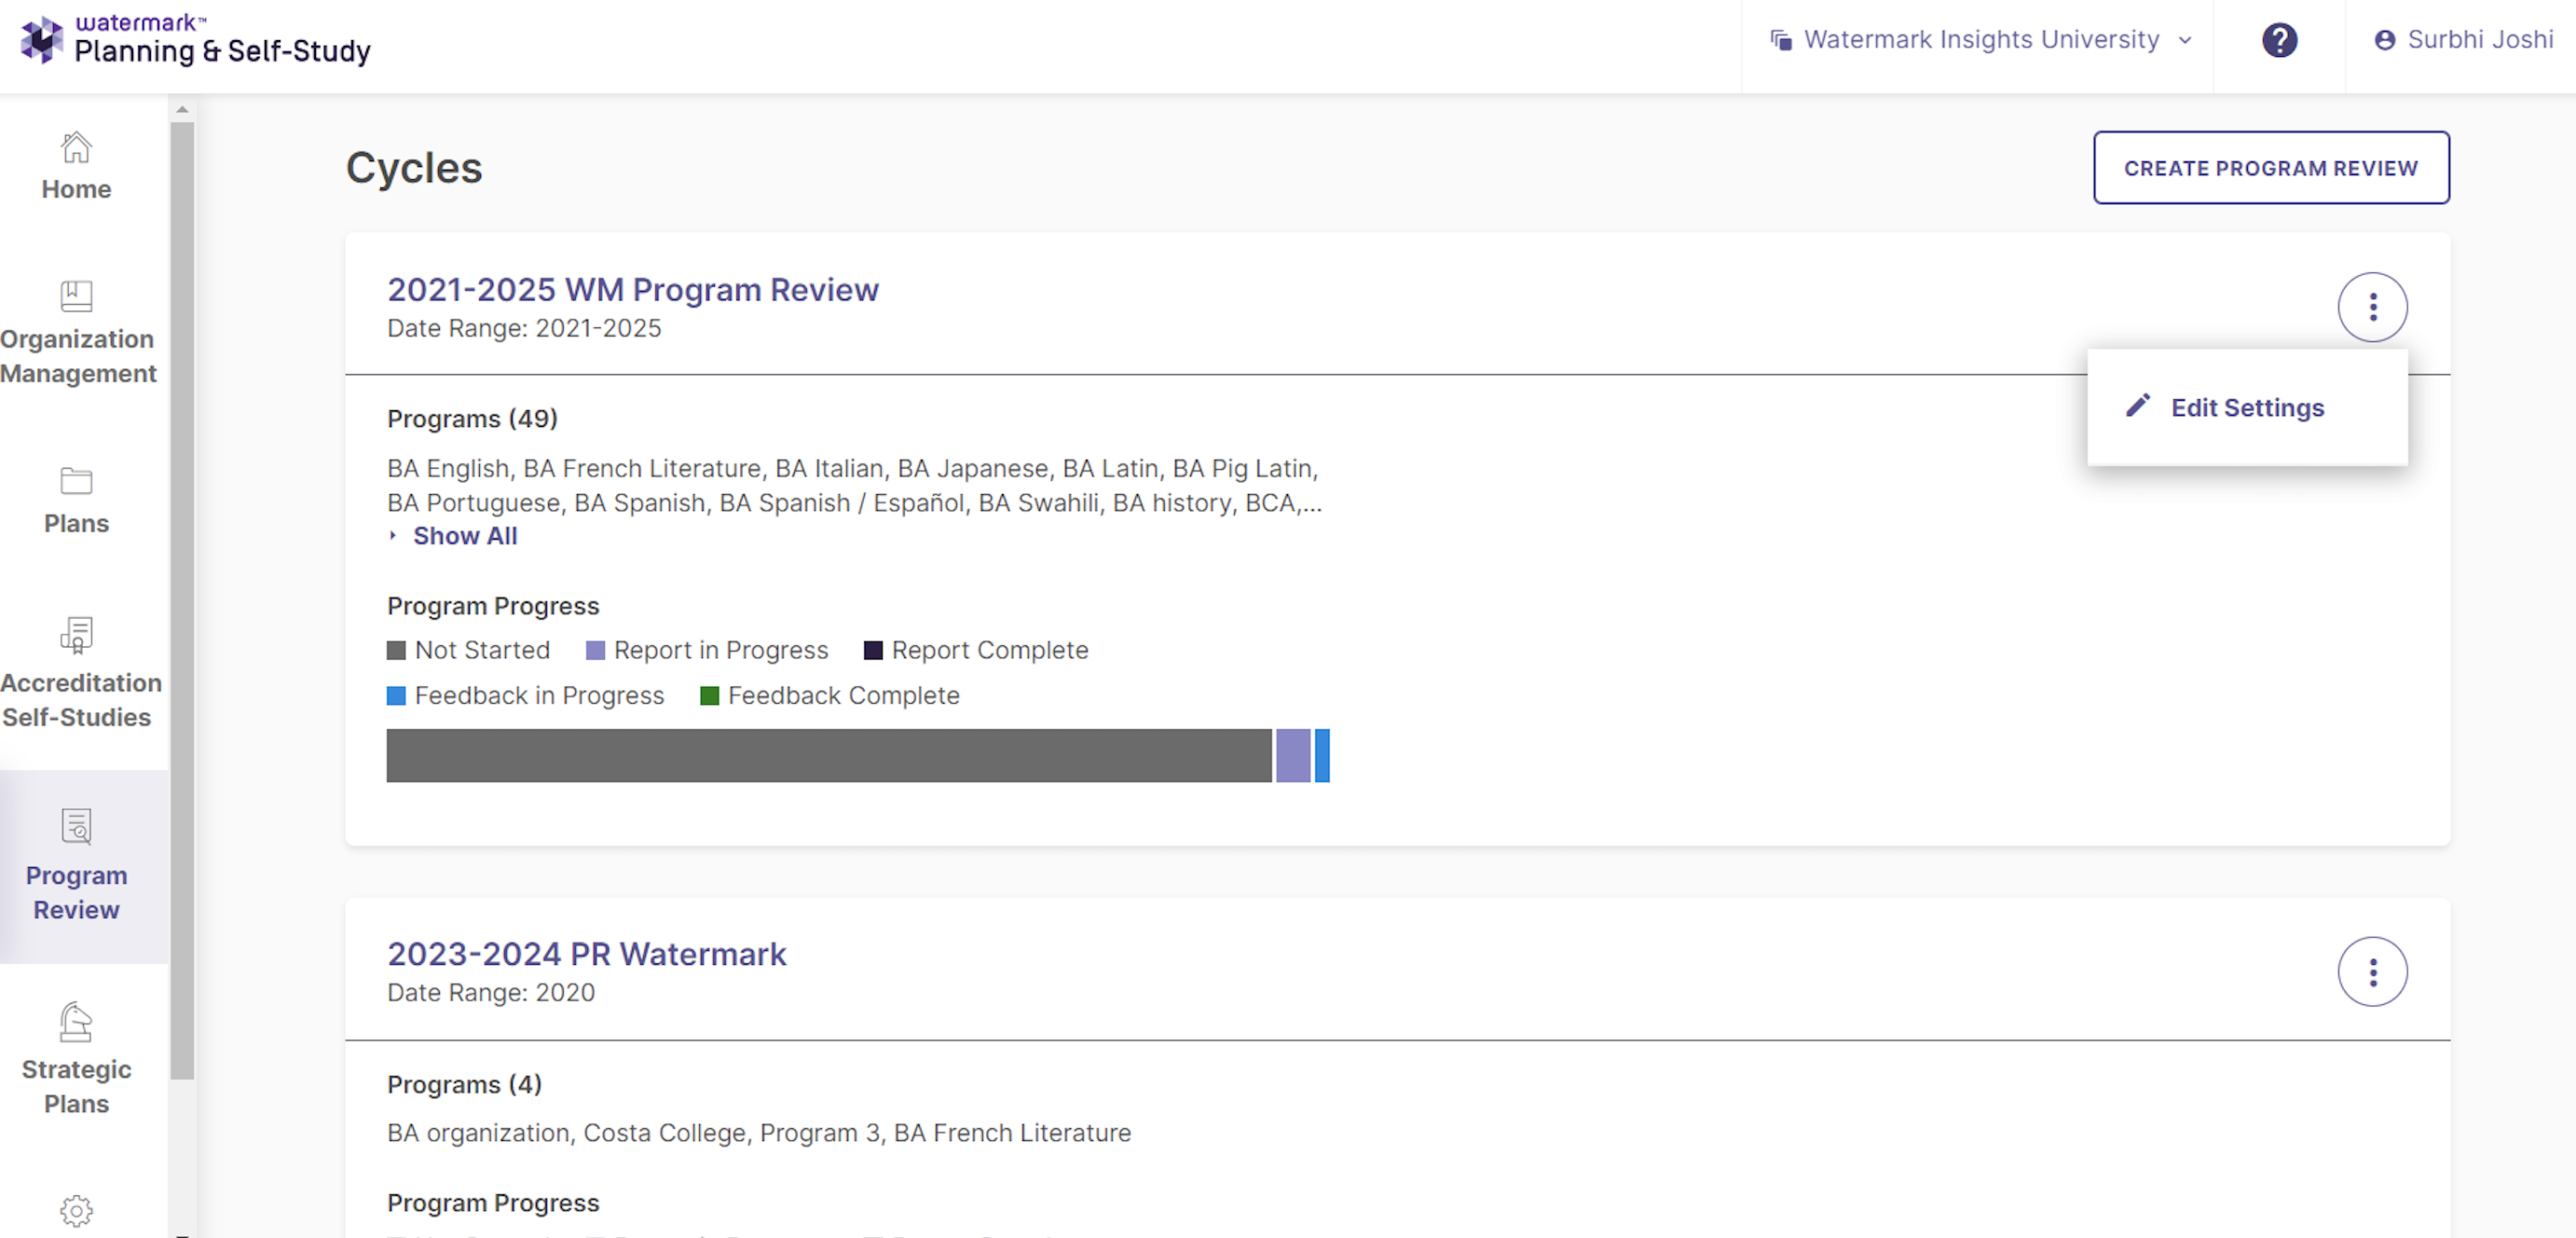This screenshot has height=1238, width=2576.
Task: Click the BA English program list text
Action: click(x=855, y=485)
